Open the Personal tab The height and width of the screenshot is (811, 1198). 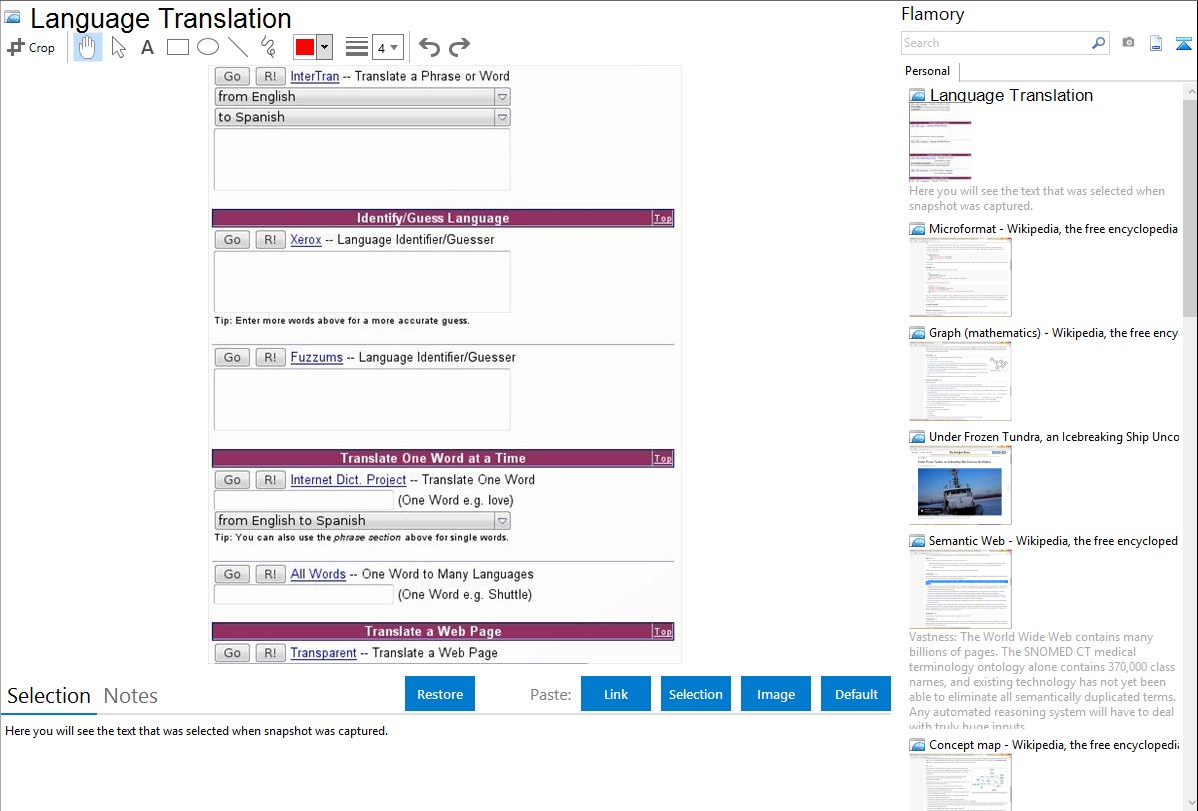(x=927, y=71)
